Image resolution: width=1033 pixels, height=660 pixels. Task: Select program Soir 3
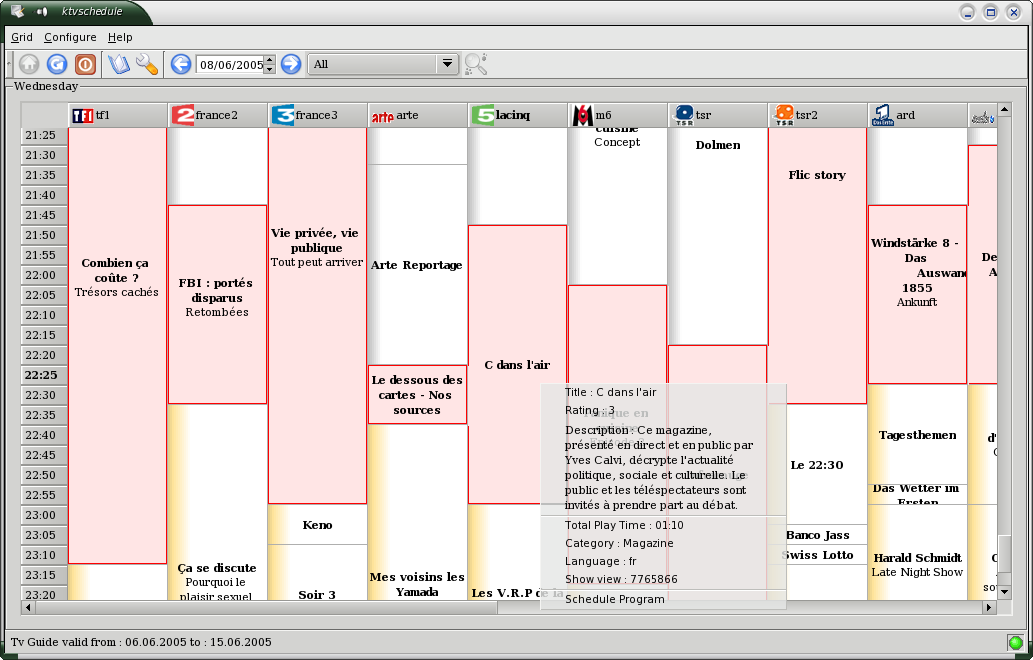pos(317,572)
